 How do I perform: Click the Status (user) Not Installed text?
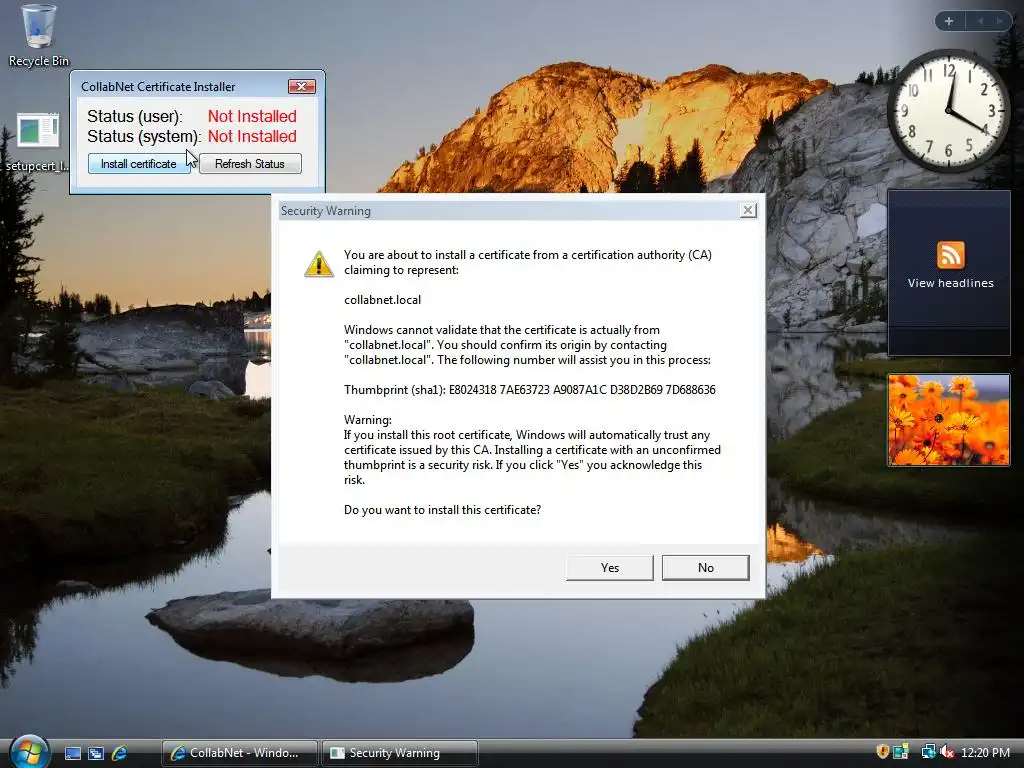point(252,116)
